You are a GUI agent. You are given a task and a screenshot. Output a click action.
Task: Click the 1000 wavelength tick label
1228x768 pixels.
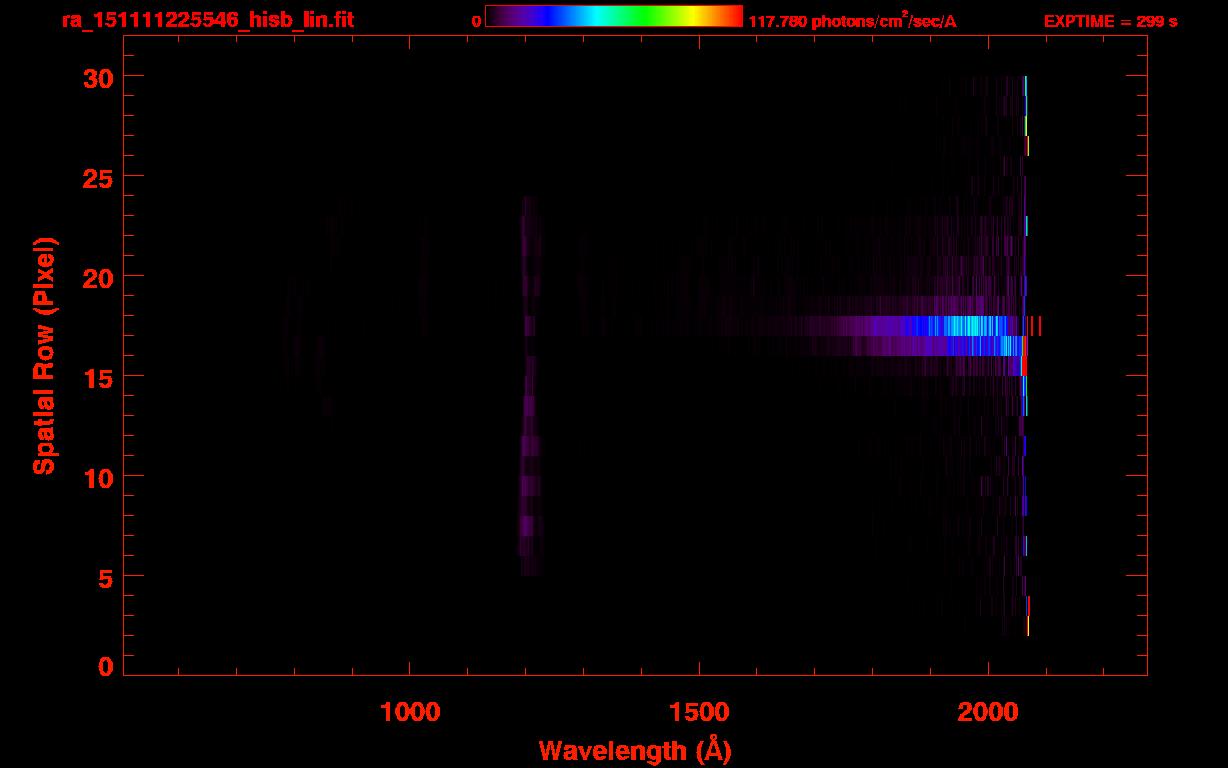[409, 711]
